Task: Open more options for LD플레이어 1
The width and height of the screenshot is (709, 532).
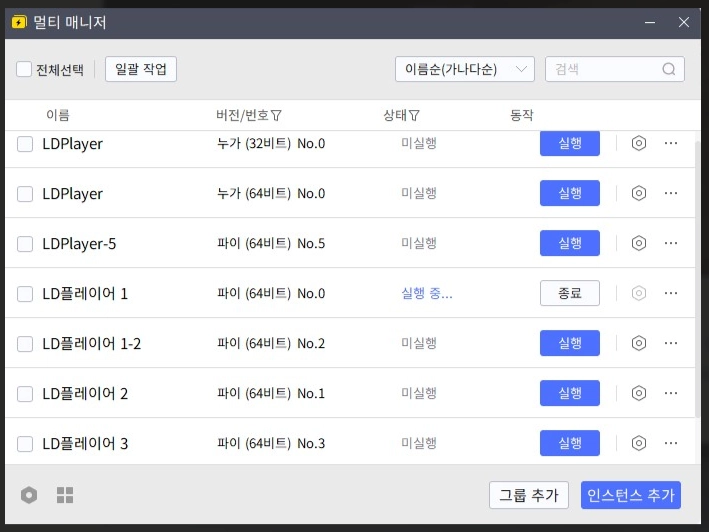Action: coord(671,293)
